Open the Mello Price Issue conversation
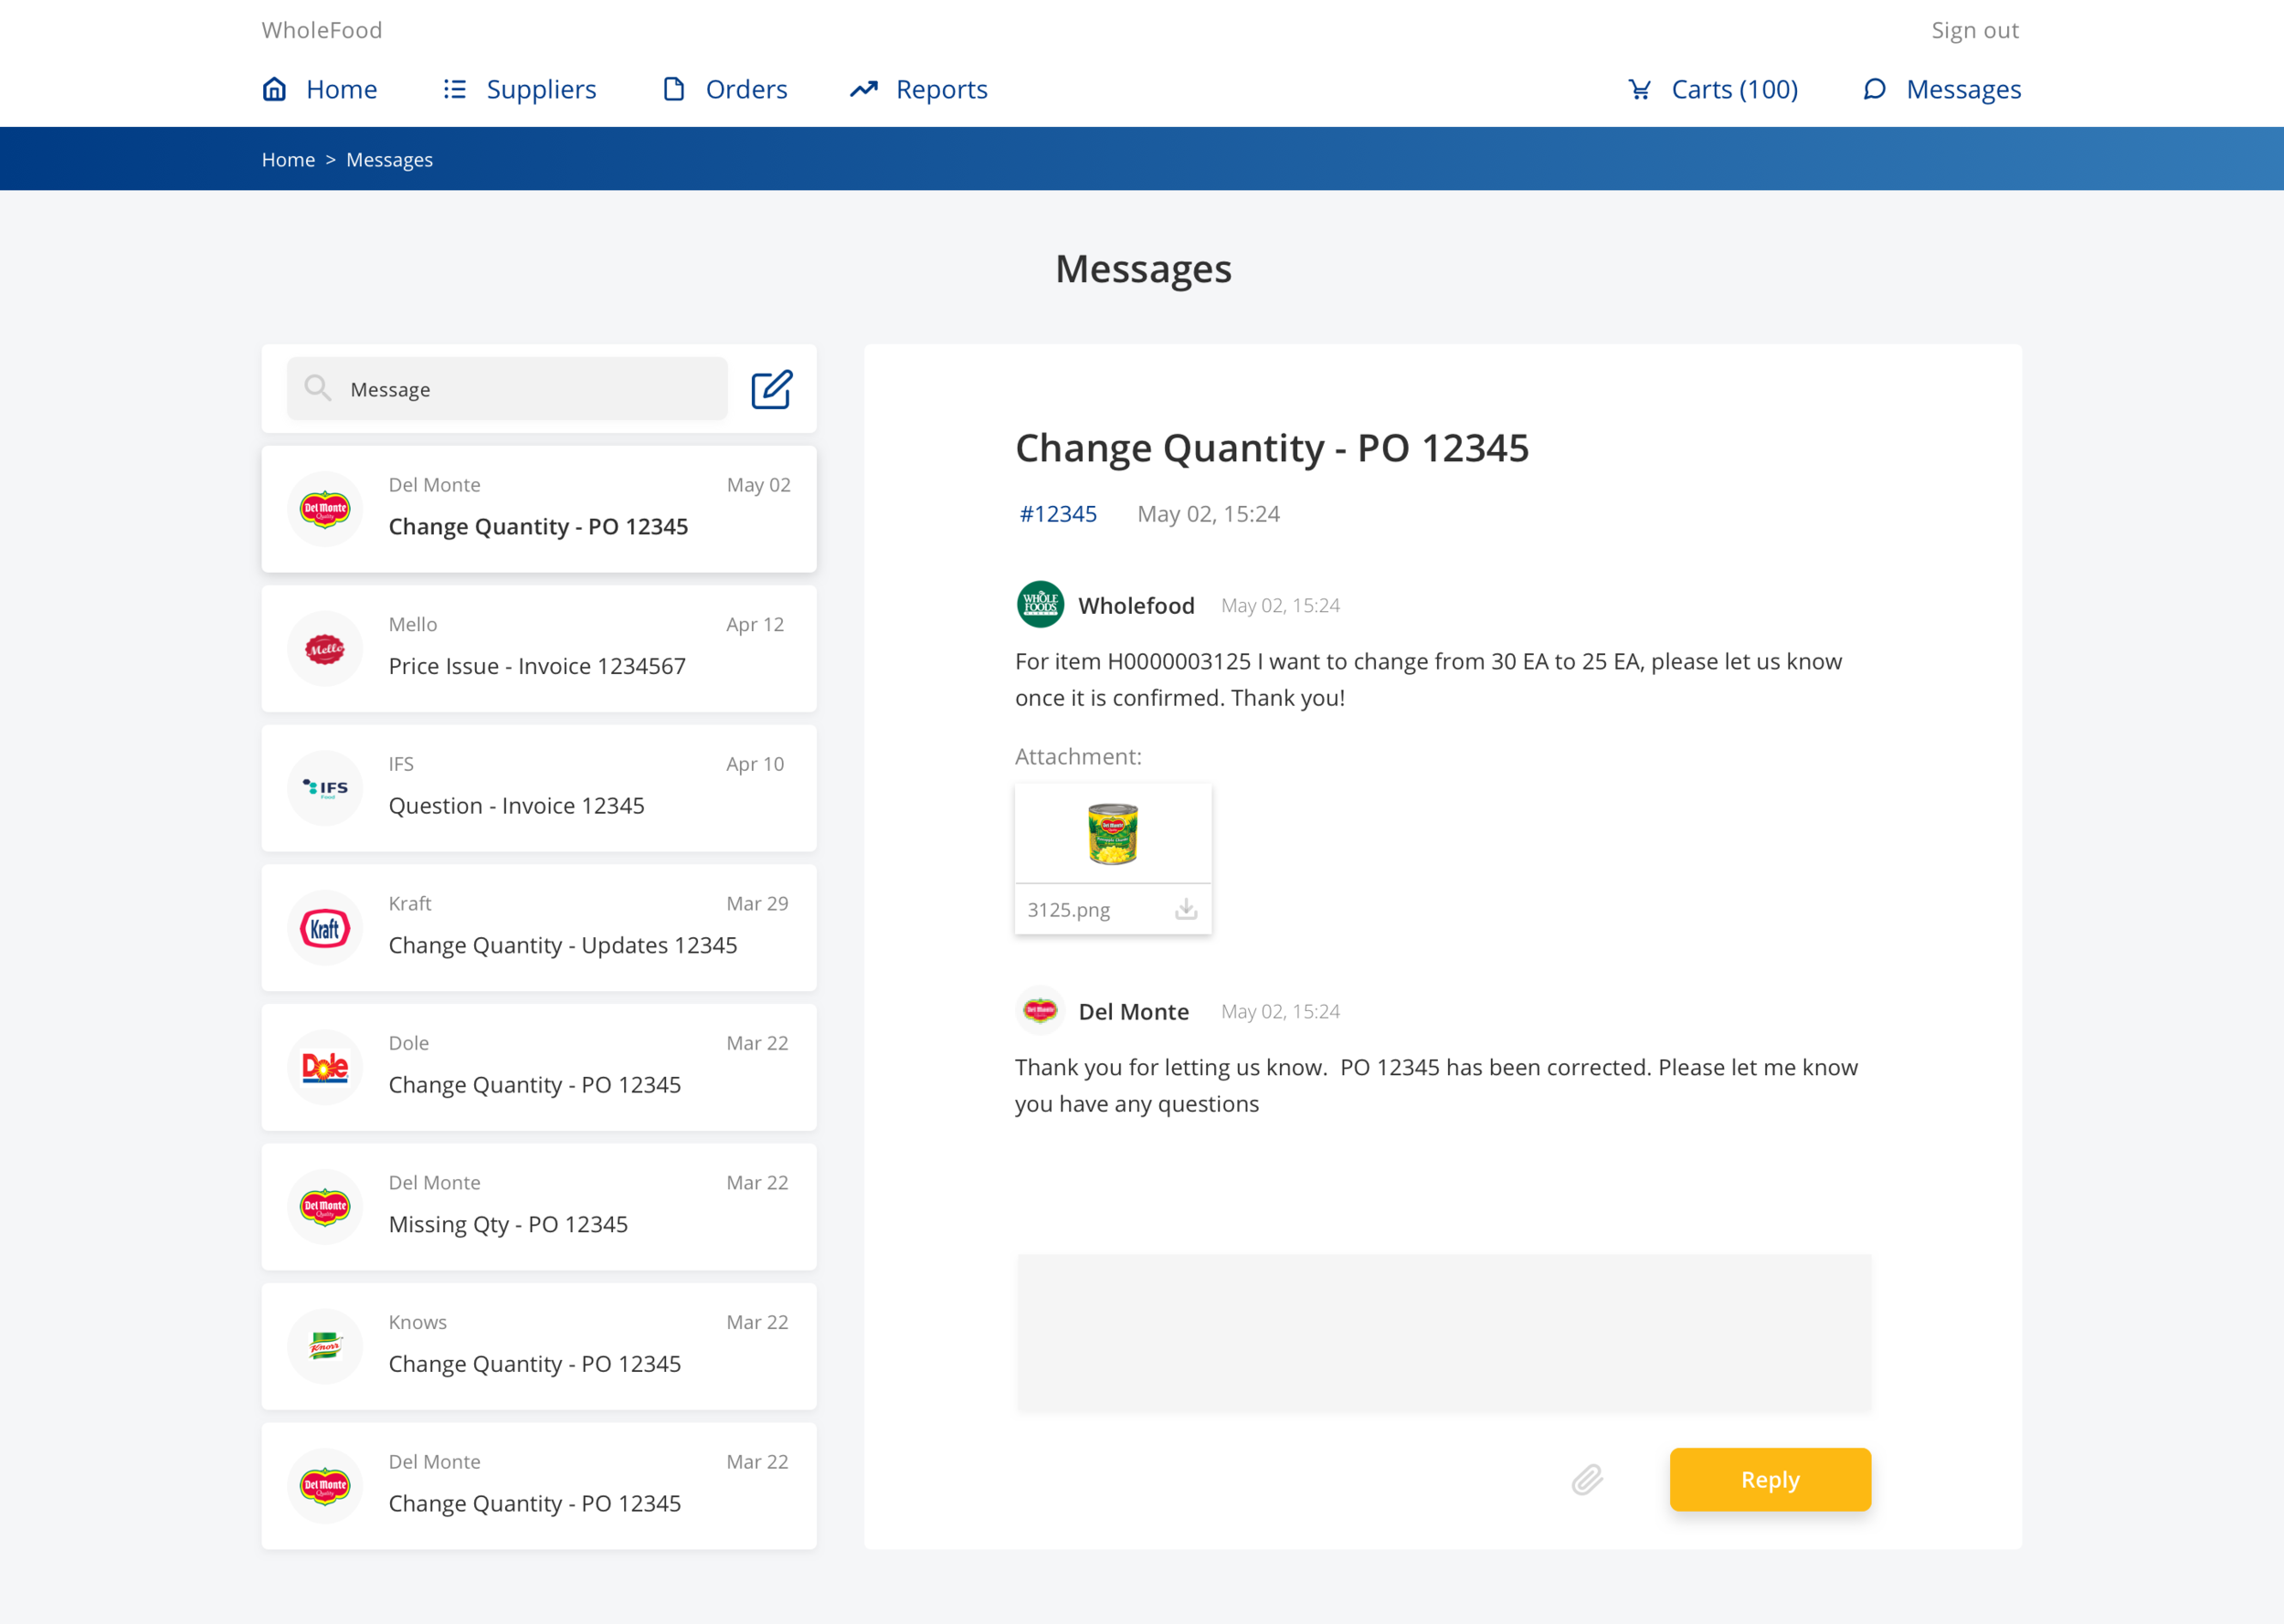2284x1624 pixels. (x=539, y=648)
